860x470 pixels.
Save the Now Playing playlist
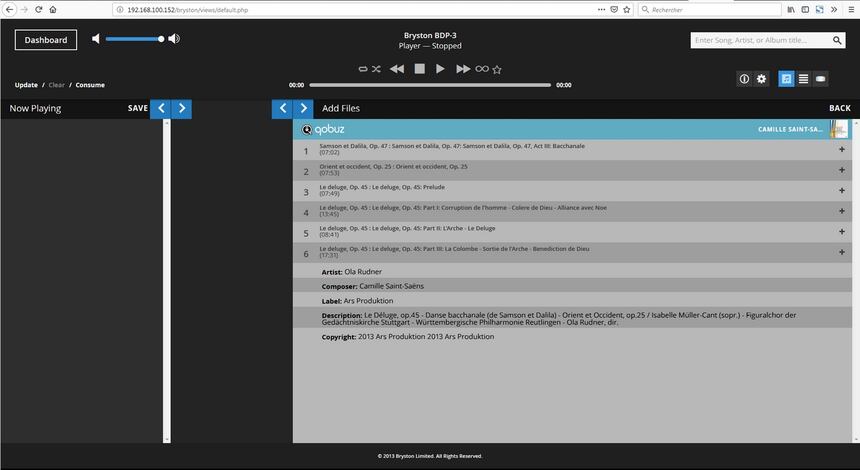pyautogui.click(x=138, y=109)
